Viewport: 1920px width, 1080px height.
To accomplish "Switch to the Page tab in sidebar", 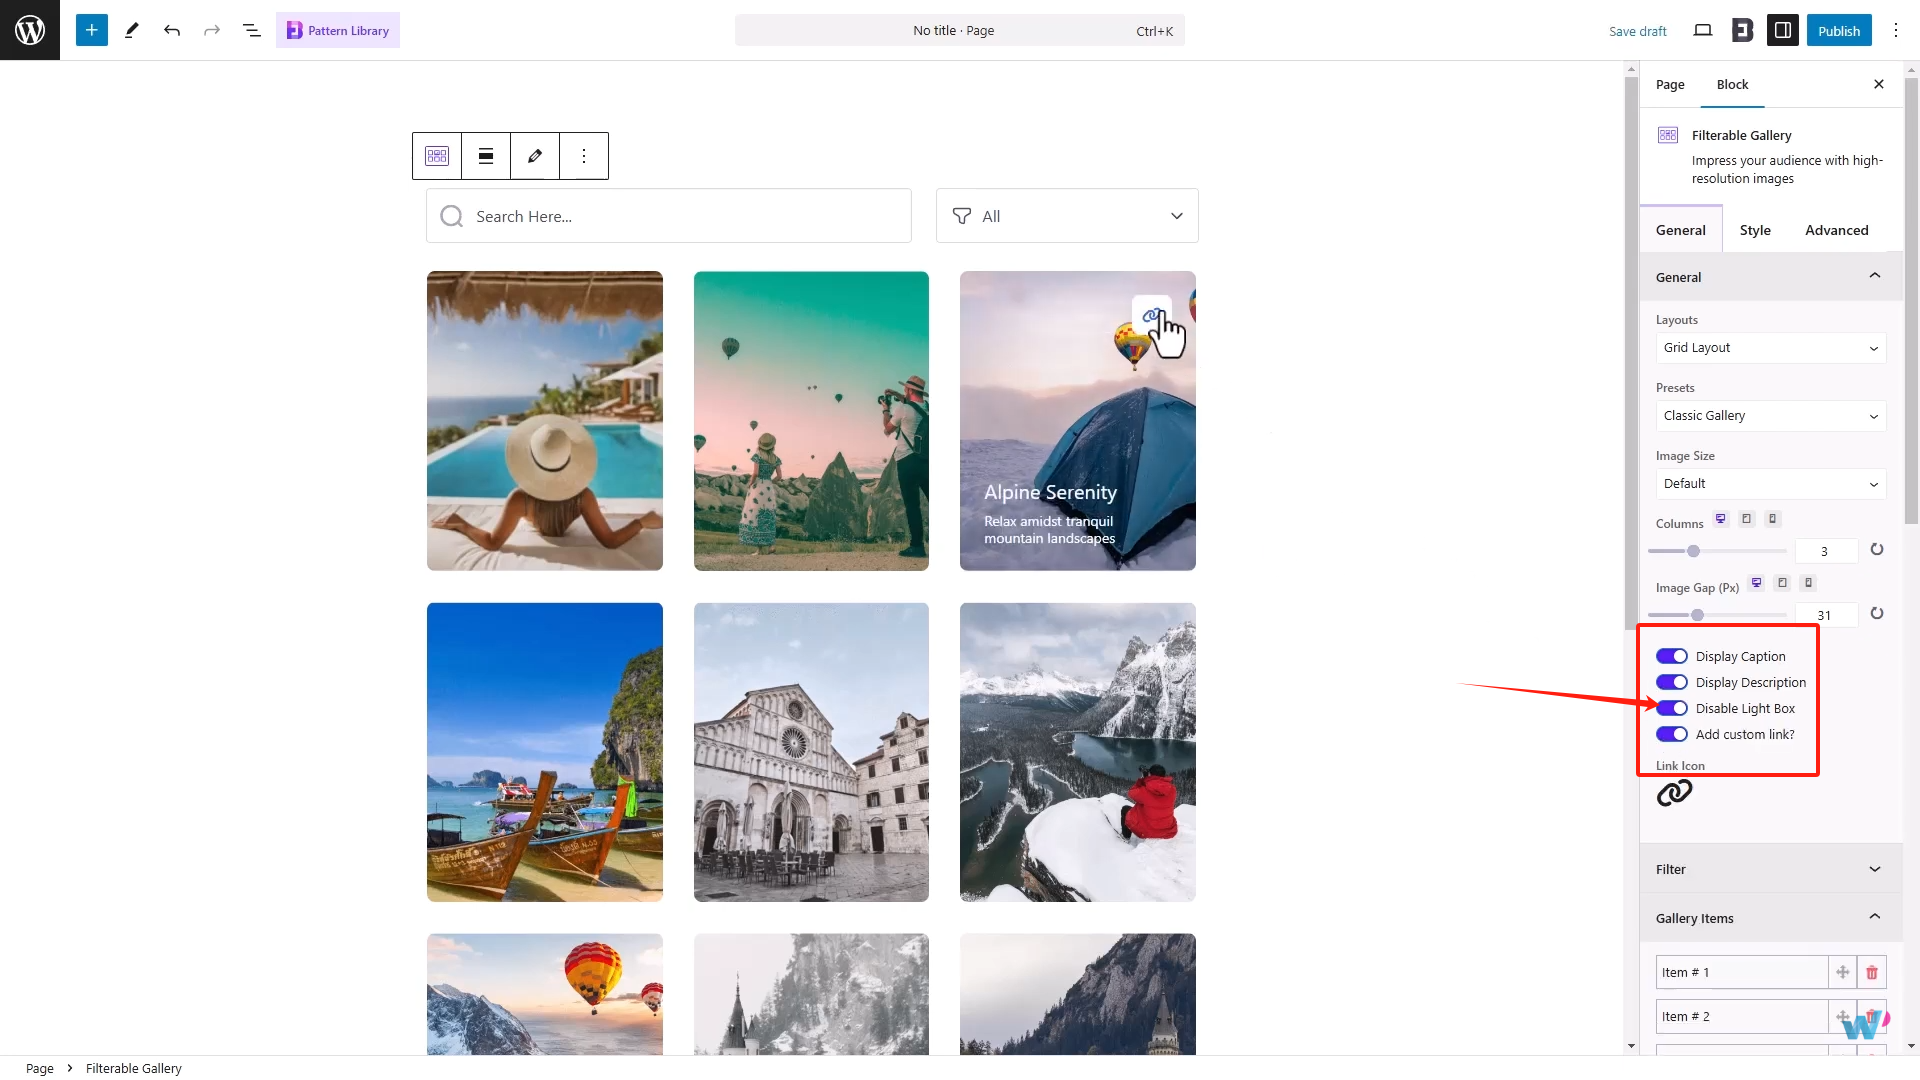I will [x=1669, y=84].
